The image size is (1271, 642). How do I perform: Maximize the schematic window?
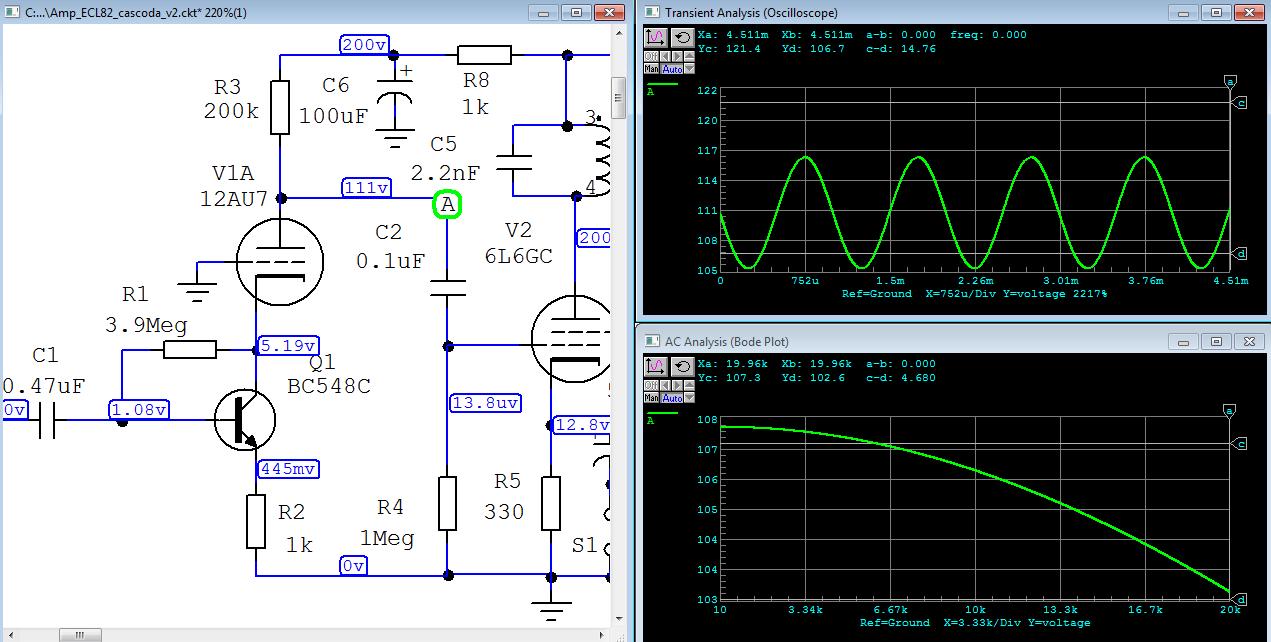[x=576, y=12]
